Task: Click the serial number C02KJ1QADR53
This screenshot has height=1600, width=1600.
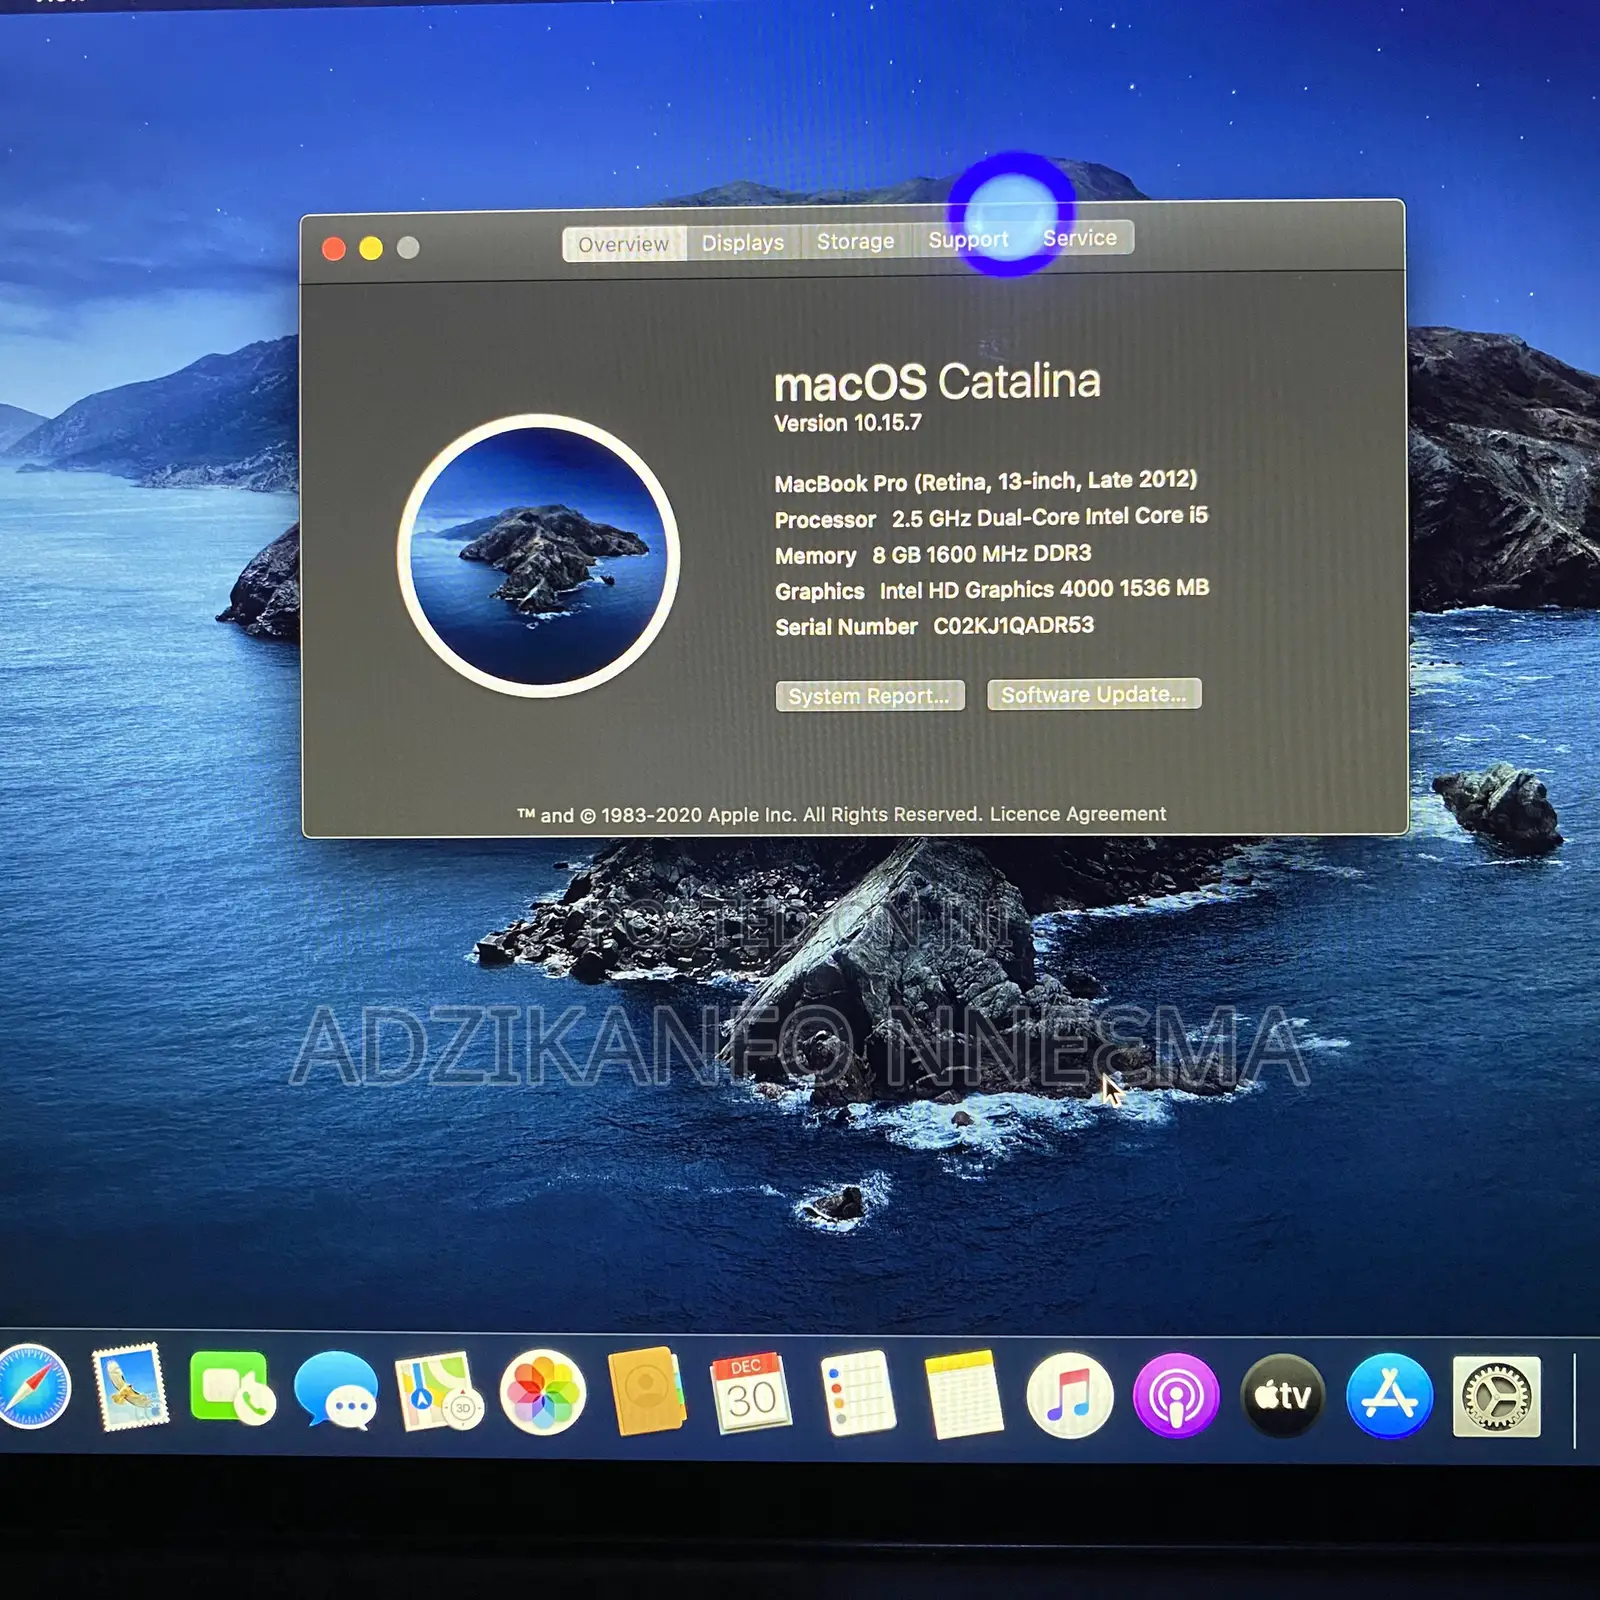Action: pos(1014,626)
